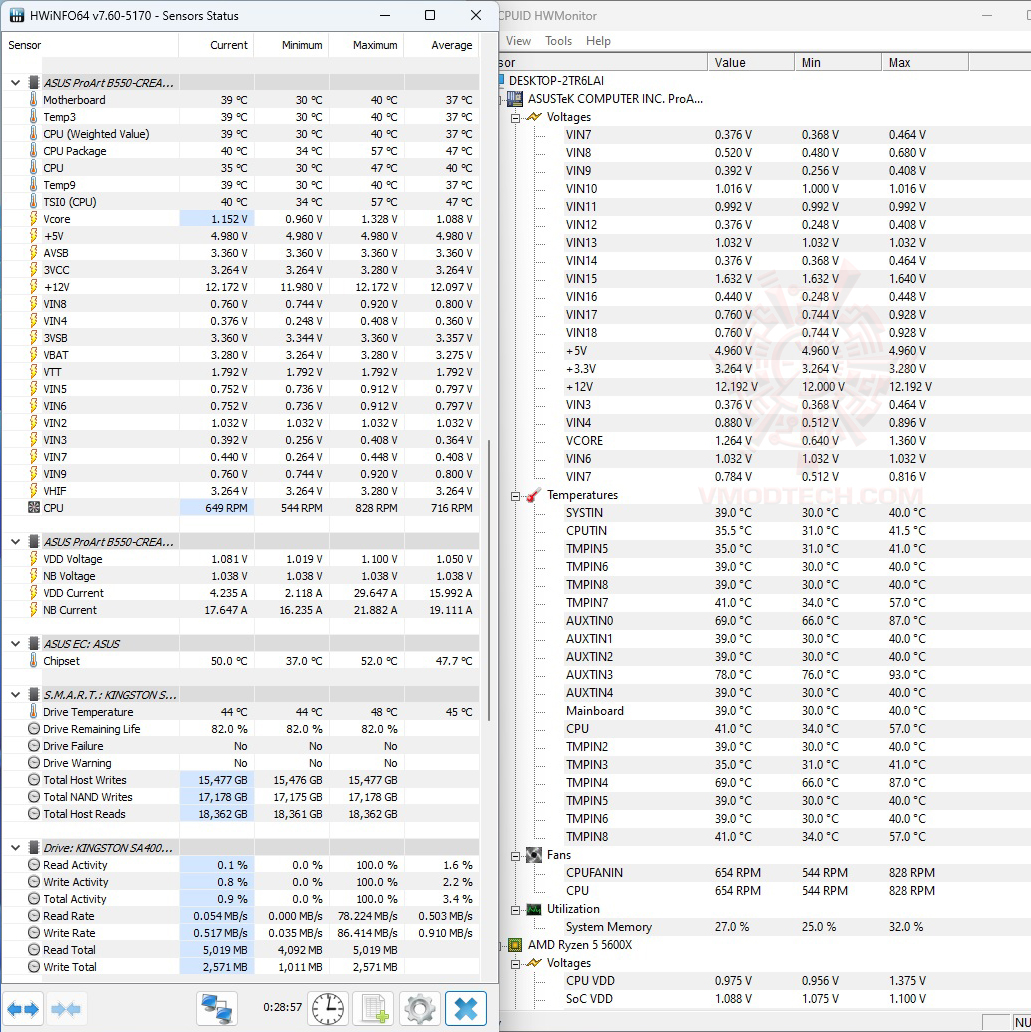Click the HWiNFO expand/collapse arrows button
1031x1032 pixels.
tap(23, 1008)
